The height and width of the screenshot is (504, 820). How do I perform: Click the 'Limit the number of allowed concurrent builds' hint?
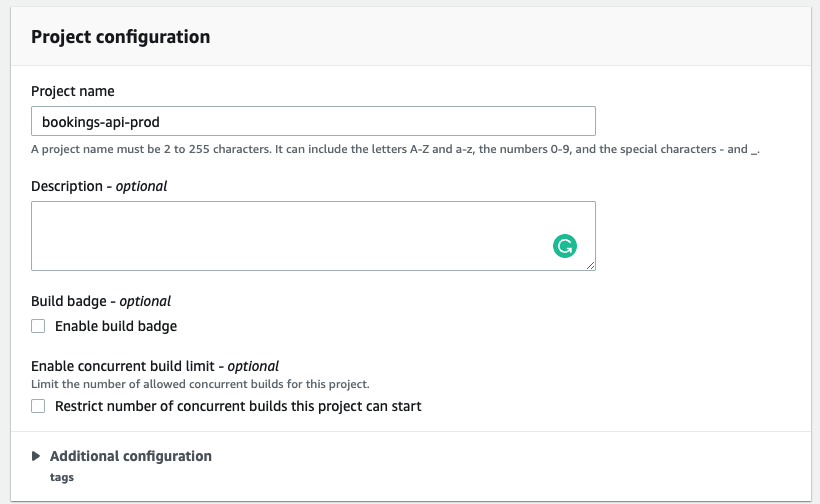pos(200,384)
